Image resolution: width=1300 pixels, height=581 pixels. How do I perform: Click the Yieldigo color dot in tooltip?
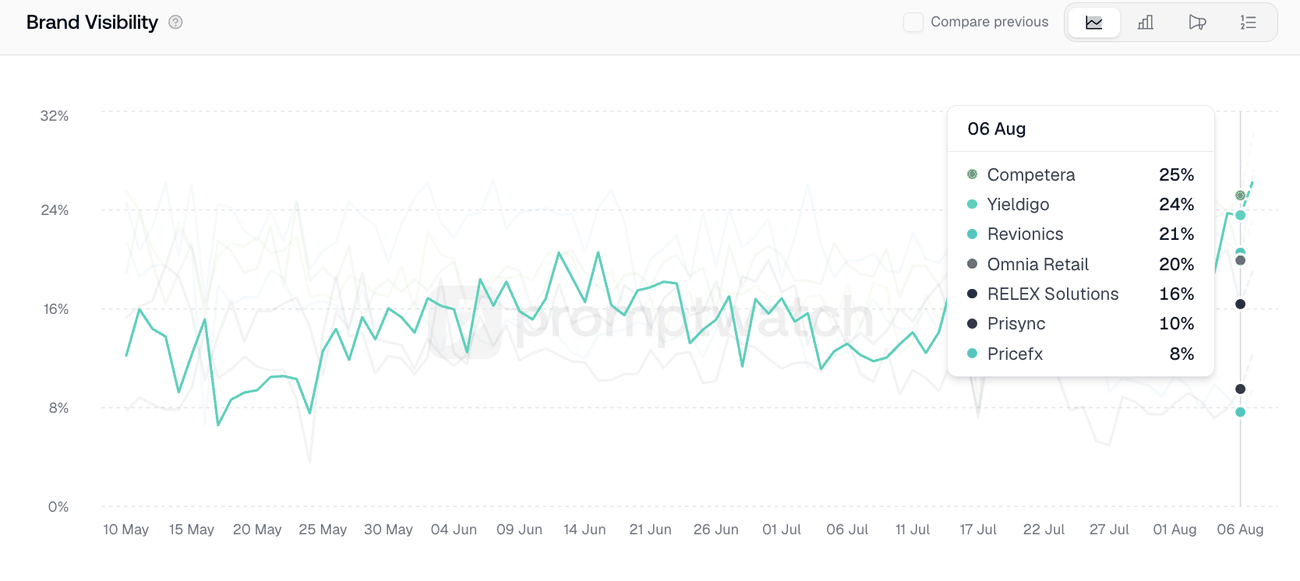click(x=972, y=204)
